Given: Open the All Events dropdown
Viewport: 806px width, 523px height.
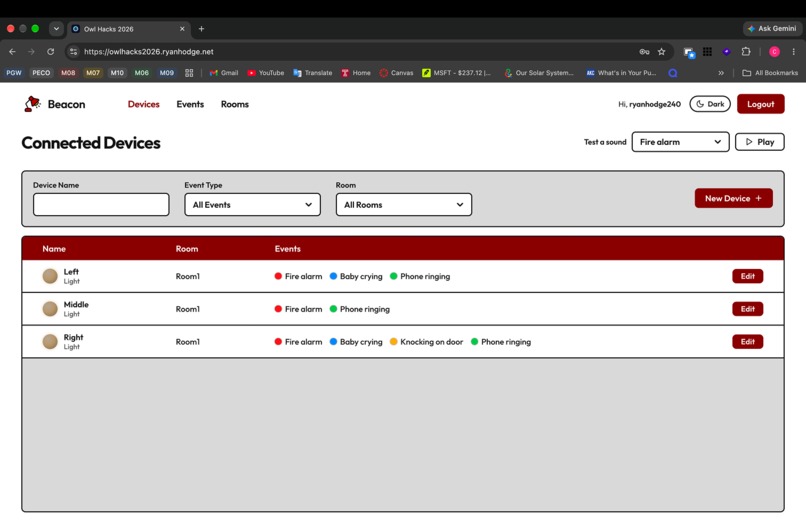Looking at the screenshot, I should point(252,205).
